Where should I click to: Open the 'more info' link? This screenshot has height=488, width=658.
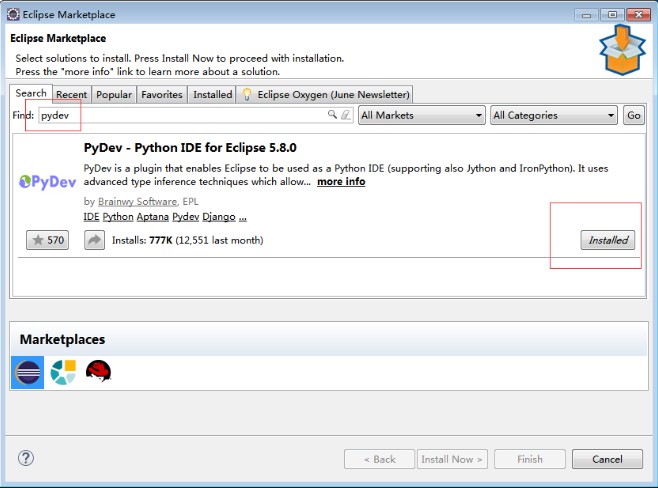click(341, 182)
